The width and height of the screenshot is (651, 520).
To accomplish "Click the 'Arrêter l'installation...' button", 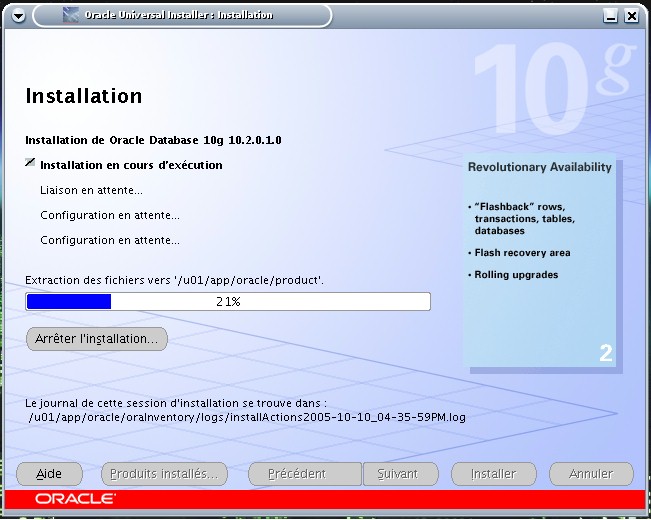I will pos(97,339).
